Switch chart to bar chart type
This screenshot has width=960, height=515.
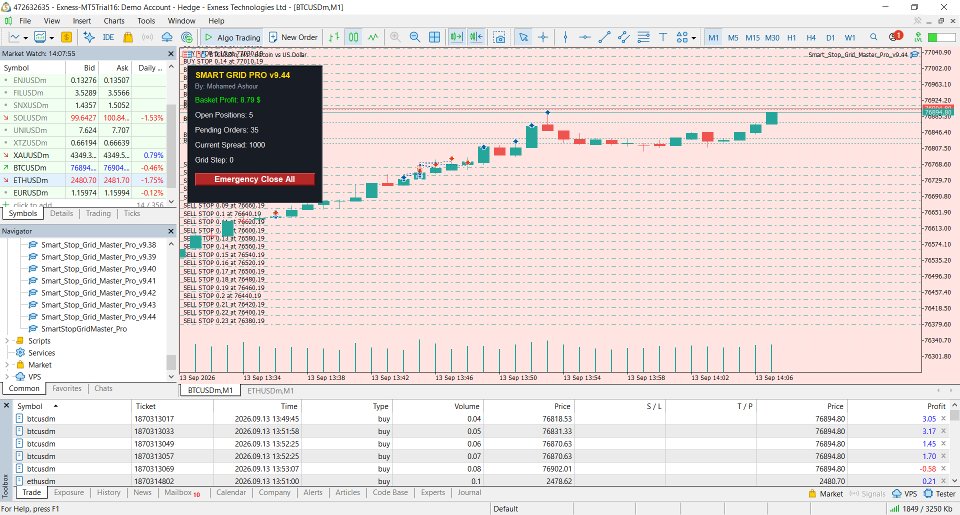point(334,37)
